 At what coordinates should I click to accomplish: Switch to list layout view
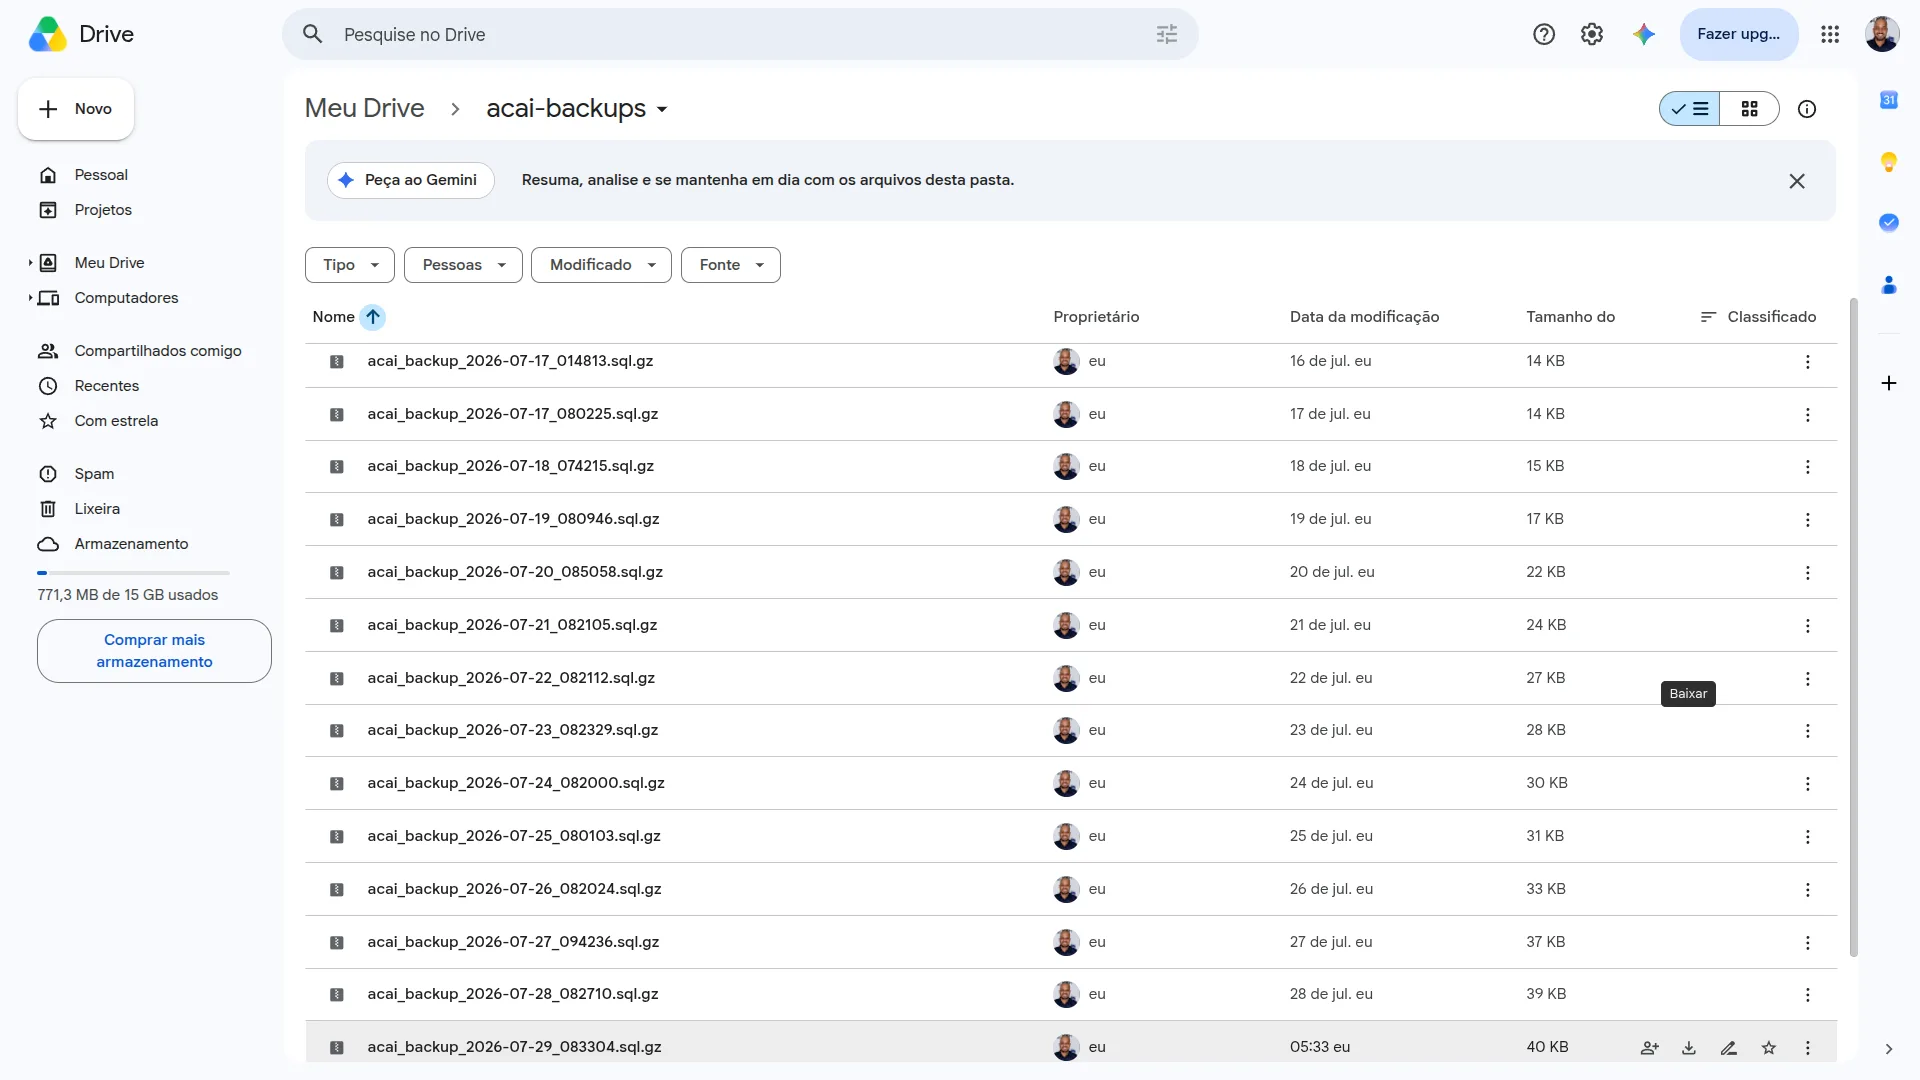click(x=1690, y=109)
